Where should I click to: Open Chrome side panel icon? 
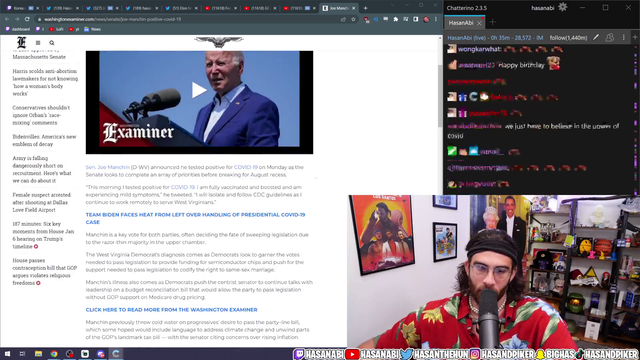tap(416, 19)
